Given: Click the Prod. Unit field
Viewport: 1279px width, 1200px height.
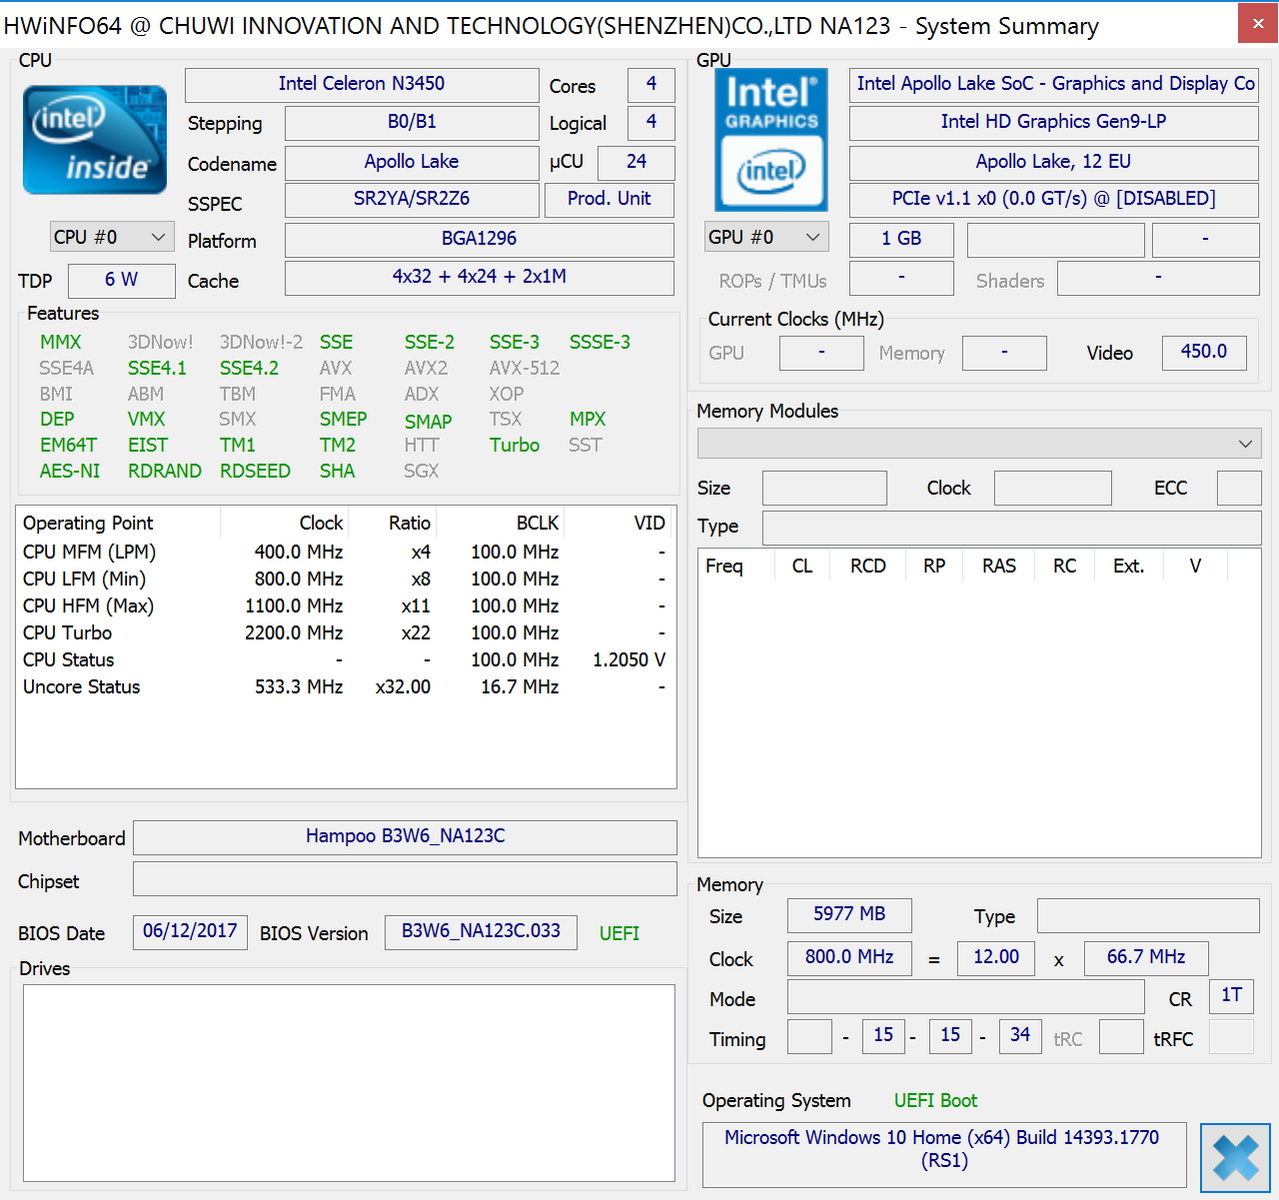Looking at the screenshot, I should (x=609, y=199).
